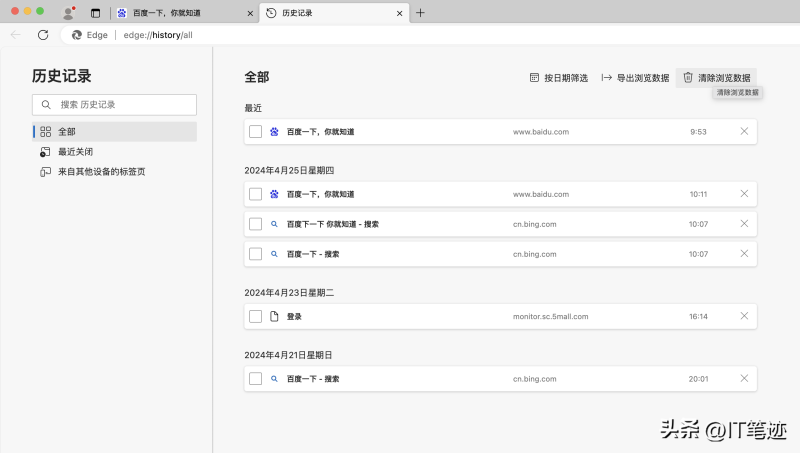Open 最近关闭 in the sidebar

tap(115, 152)
